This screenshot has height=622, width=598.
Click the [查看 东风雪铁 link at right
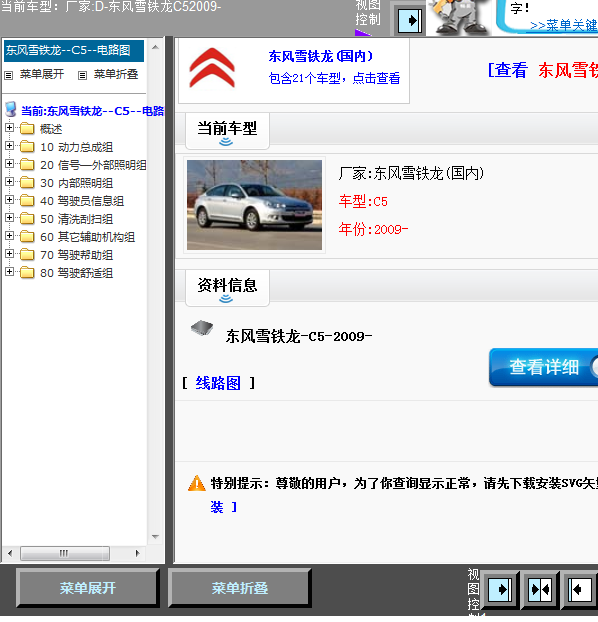(542, 70)
